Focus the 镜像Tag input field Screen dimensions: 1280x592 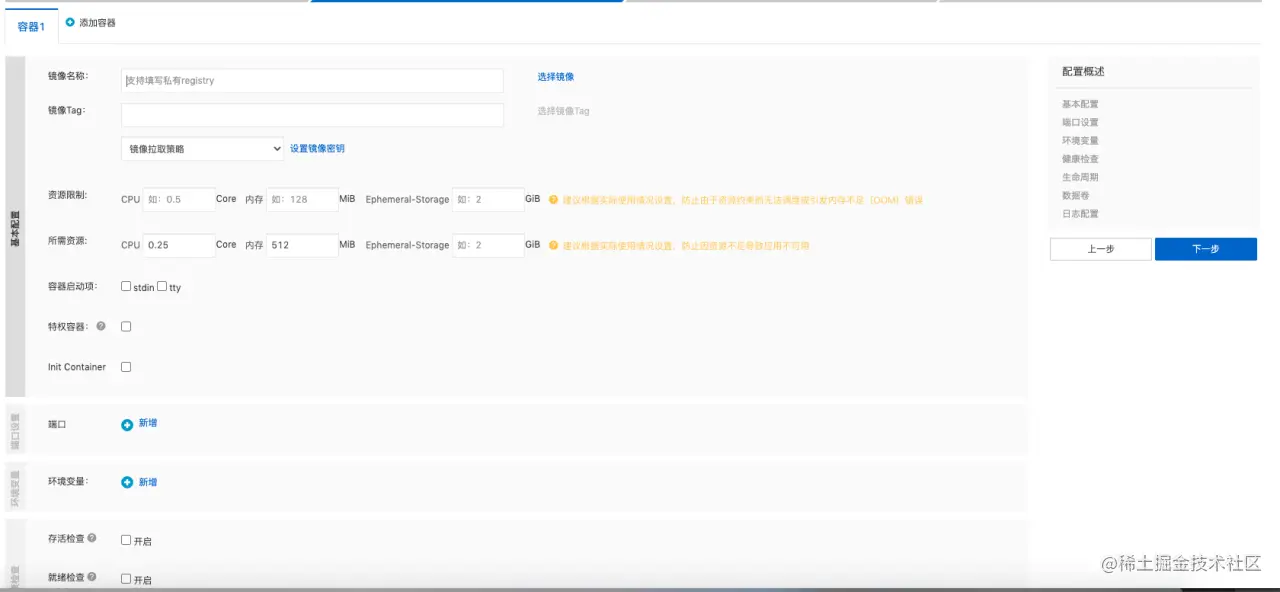pos(312,115)
